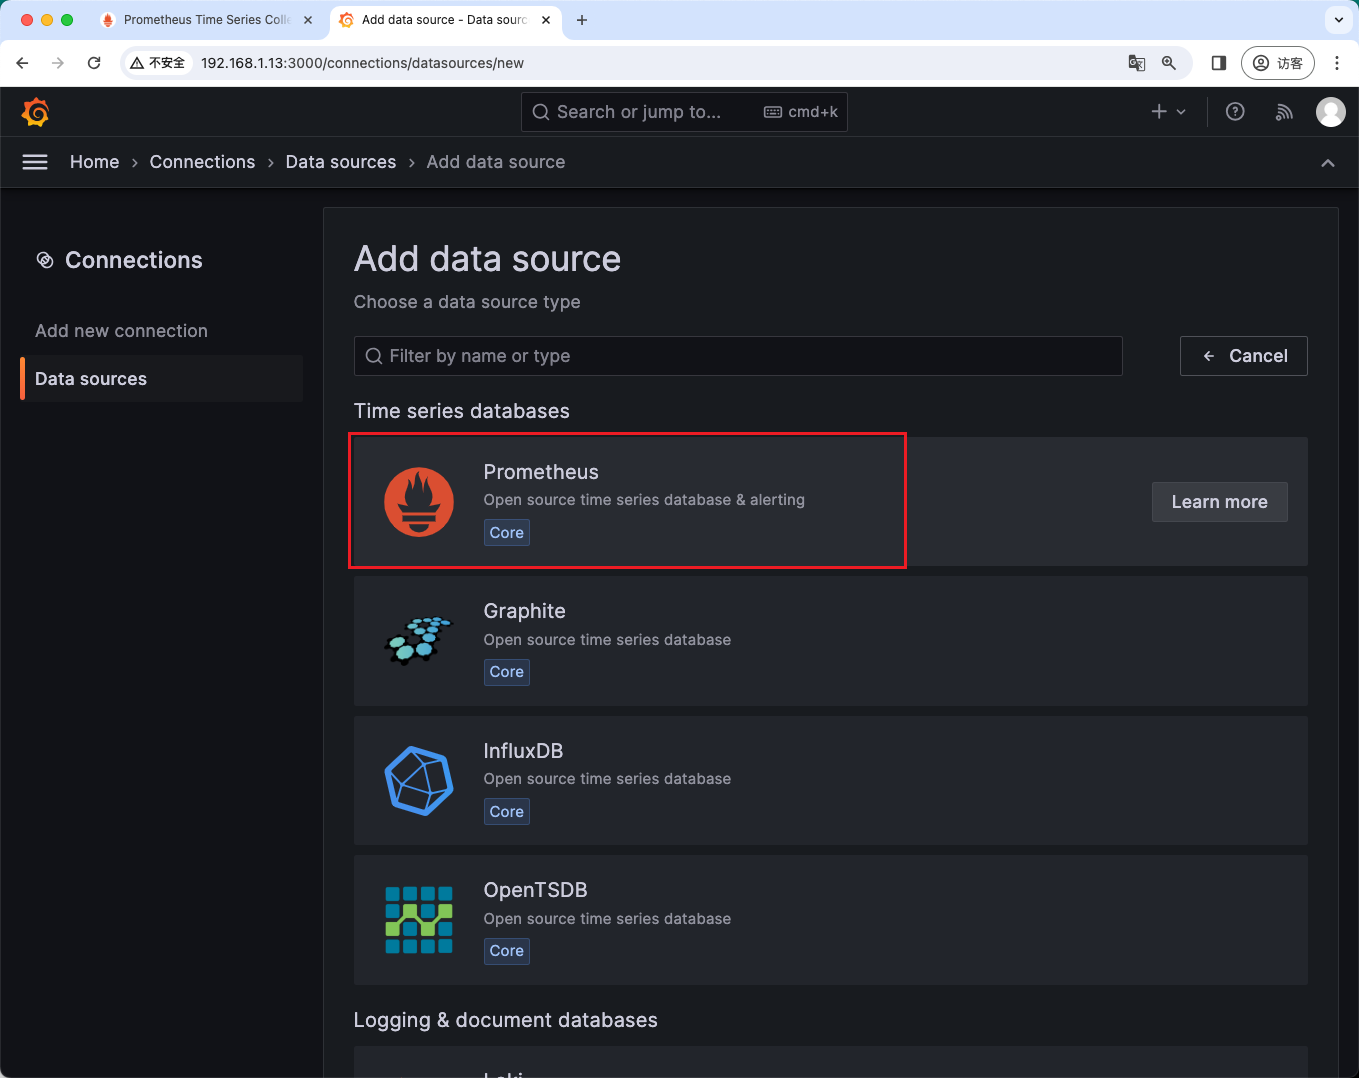
Task: Click the Core badge under Graphite
Action: (507, 672)
